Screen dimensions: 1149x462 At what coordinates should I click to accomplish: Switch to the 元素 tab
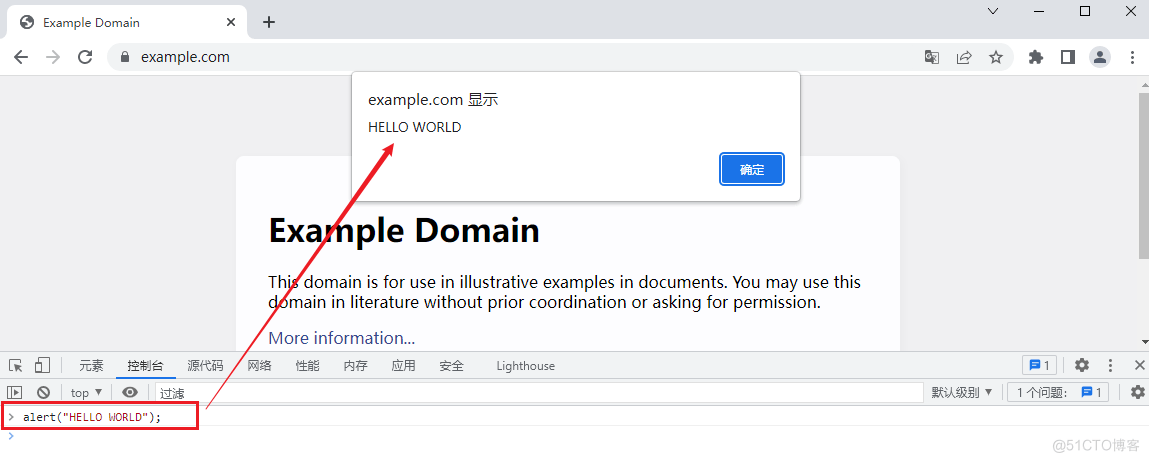92,366
